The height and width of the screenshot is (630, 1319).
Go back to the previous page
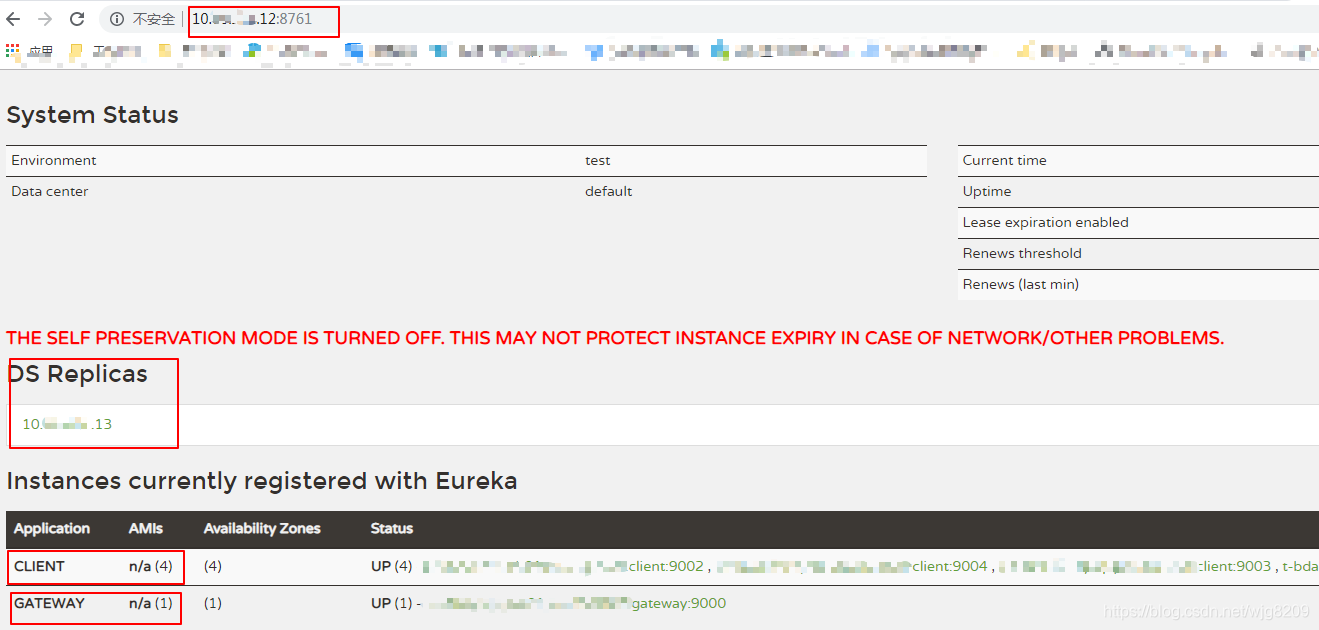point(13,19)
